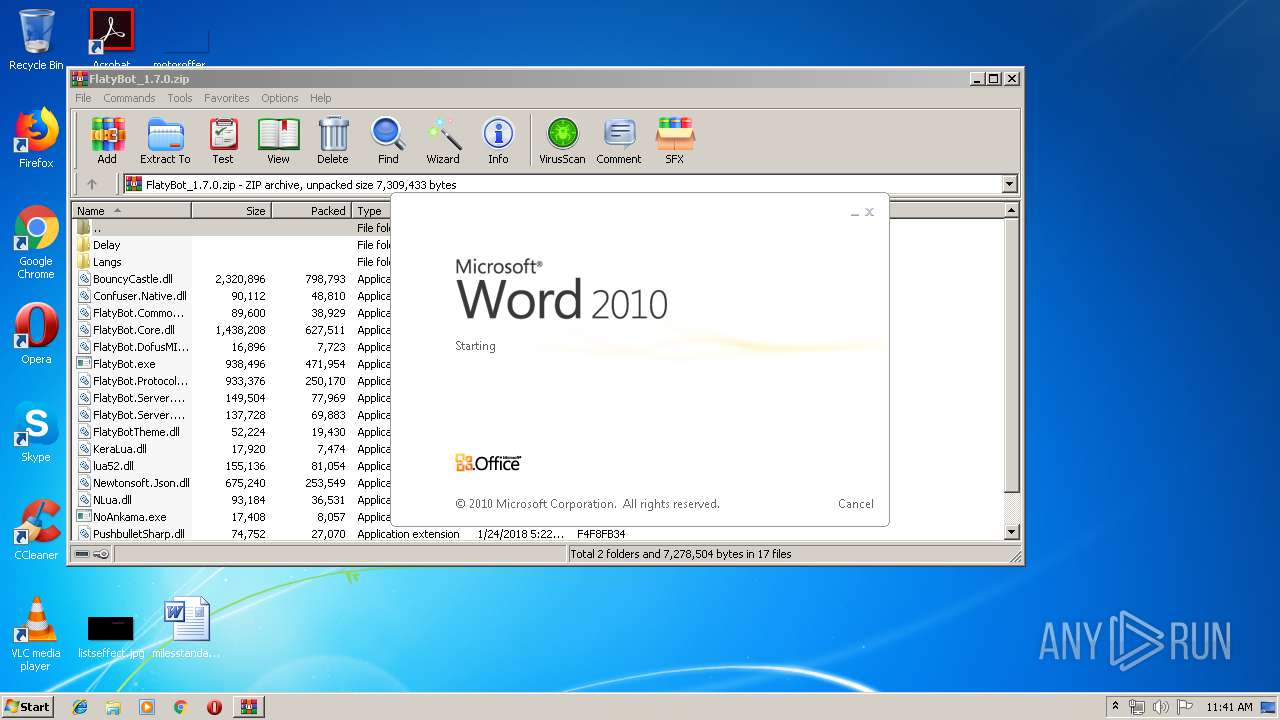Open the Tools menu
The width and height of the screenshot is (1280, 720).
click(x=180, y=98)
